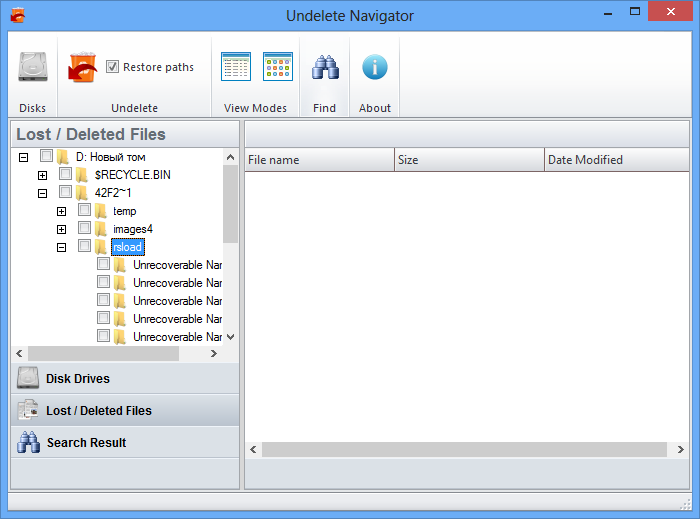Select the third Unrecoverable Name folder

pyautogui.click(x=177, y=301)
